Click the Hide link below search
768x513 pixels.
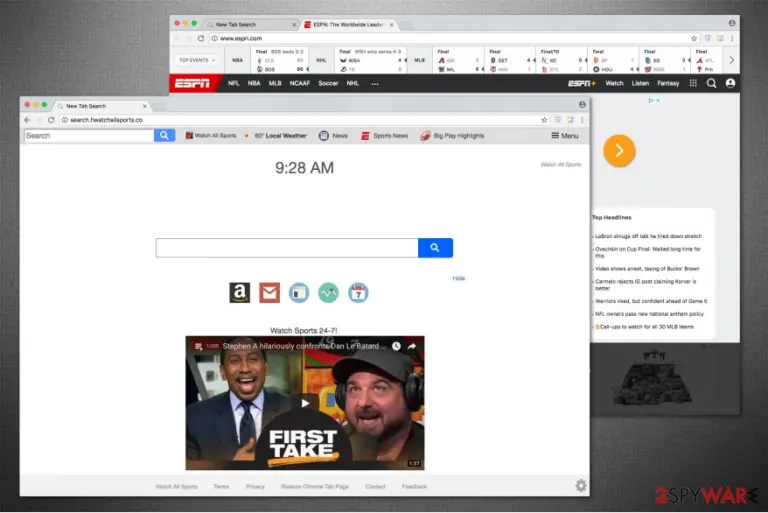click(x=458, y=278)
